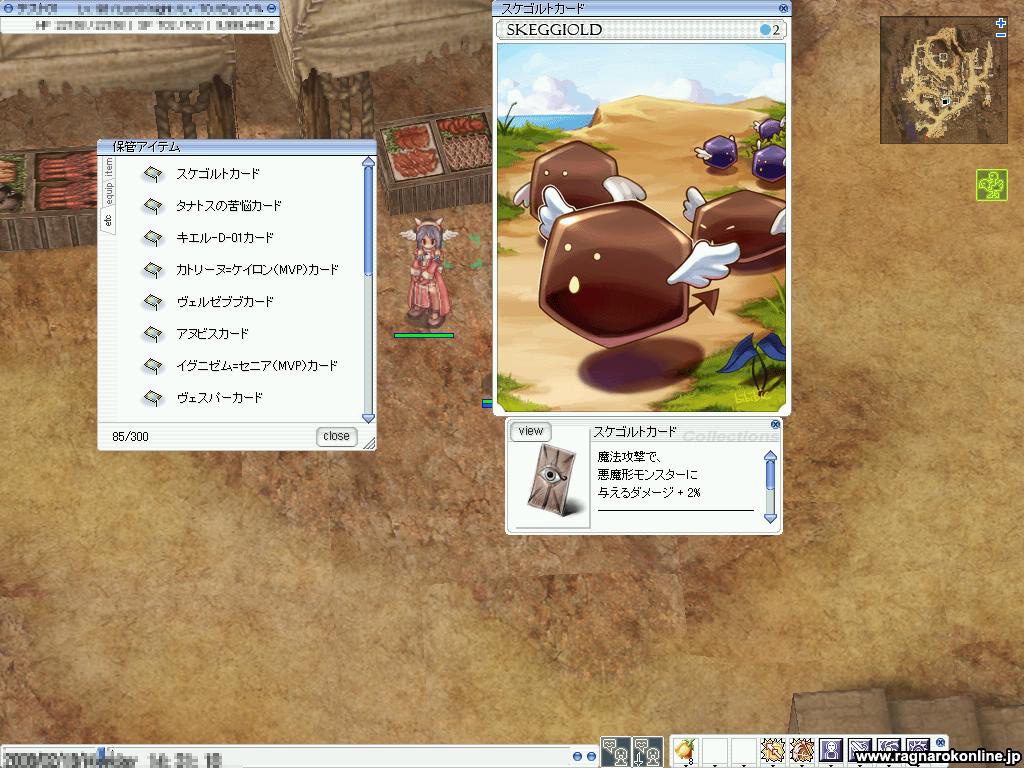
Task: Close the スケゴルトカード description window
Action: [x=775, y=424]
